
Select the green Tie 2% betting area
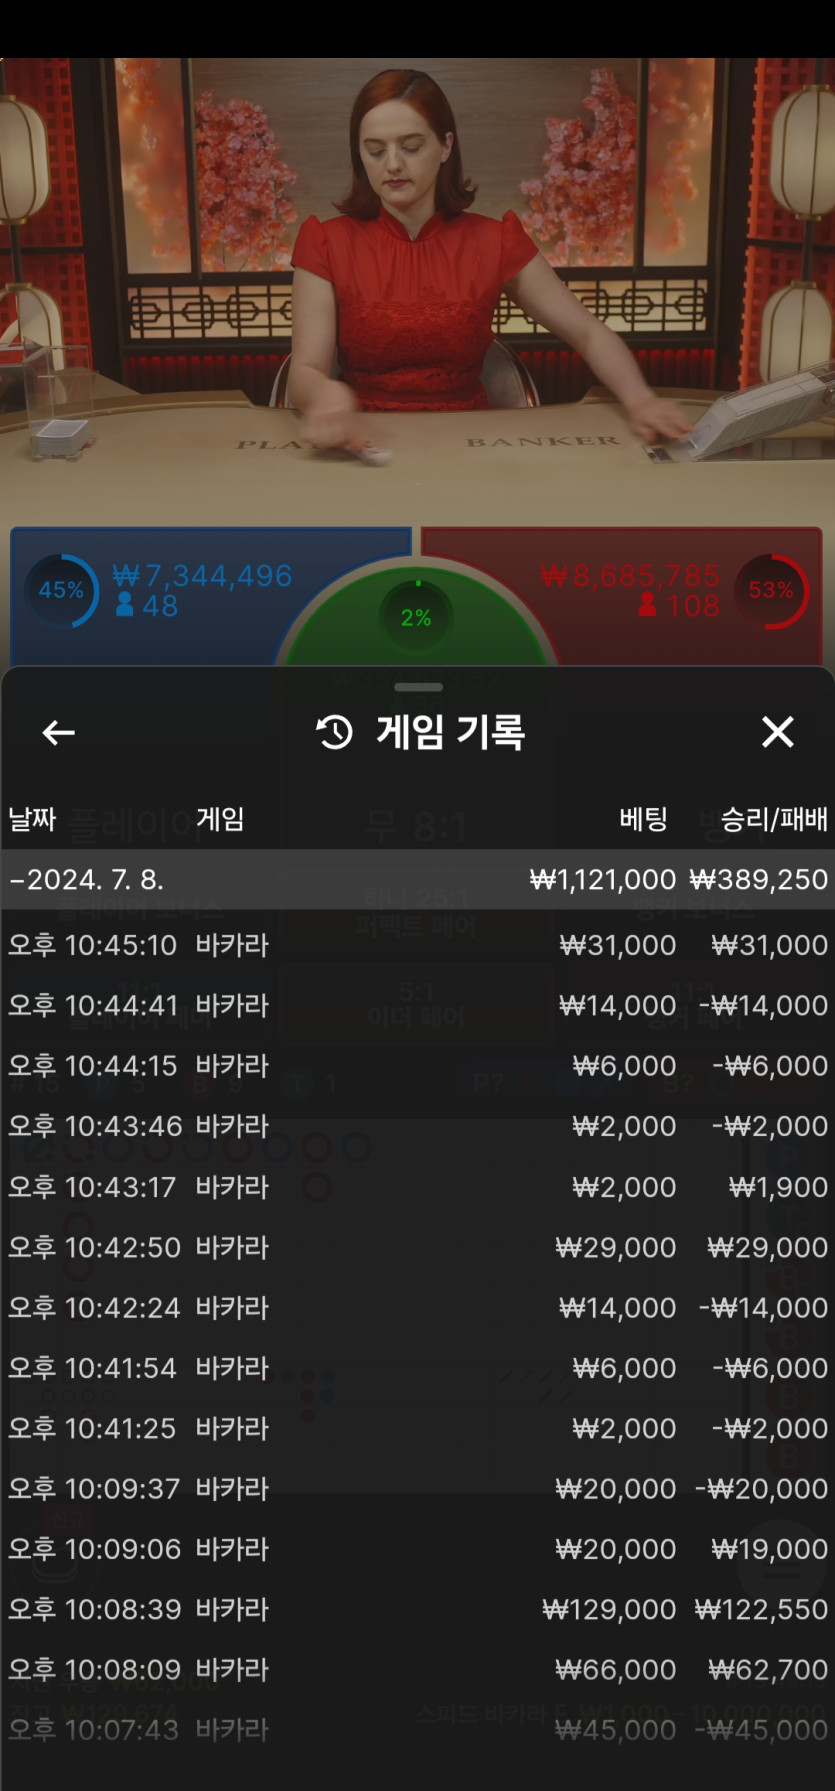click(417, 617)
